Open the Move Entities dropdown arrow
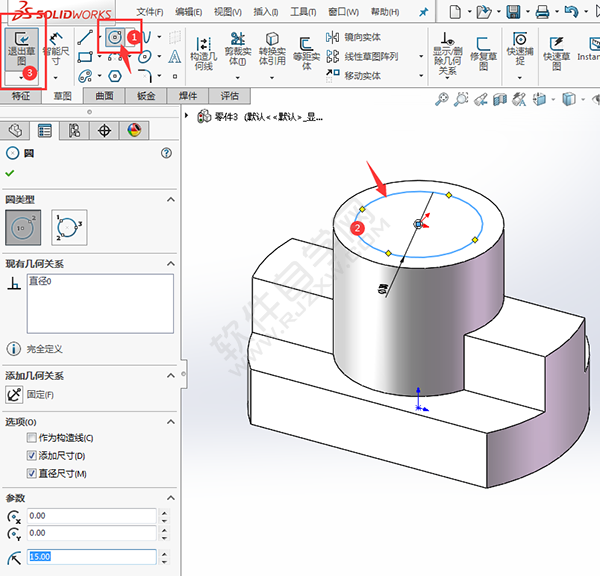 click(x=421, y=75)
